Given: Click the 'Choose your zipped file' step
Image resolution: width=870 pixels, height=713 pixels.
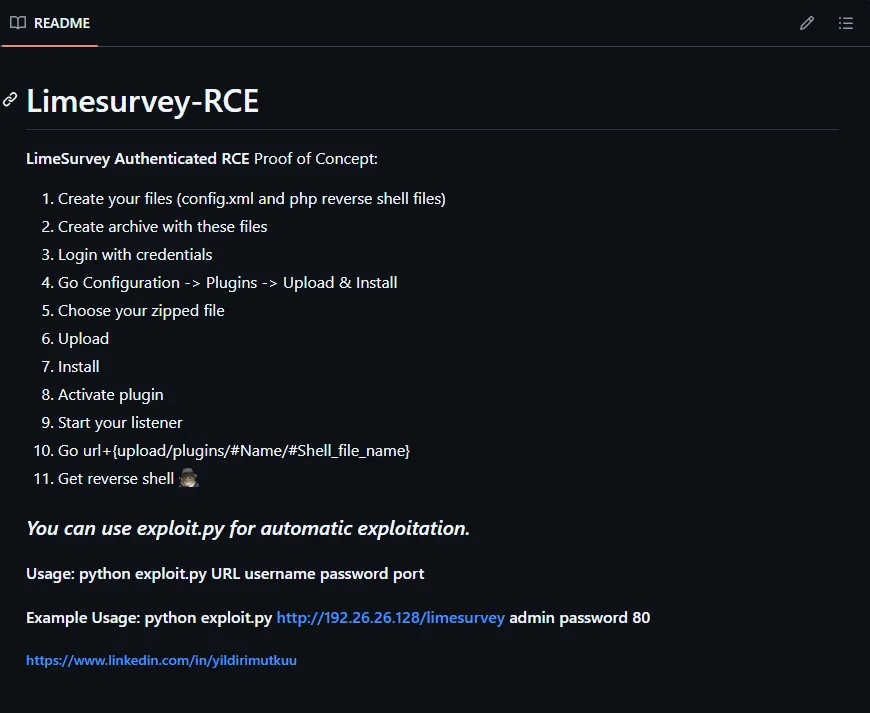Looking at the screenshot, I should pyautogui.click(x=141, y=311).
